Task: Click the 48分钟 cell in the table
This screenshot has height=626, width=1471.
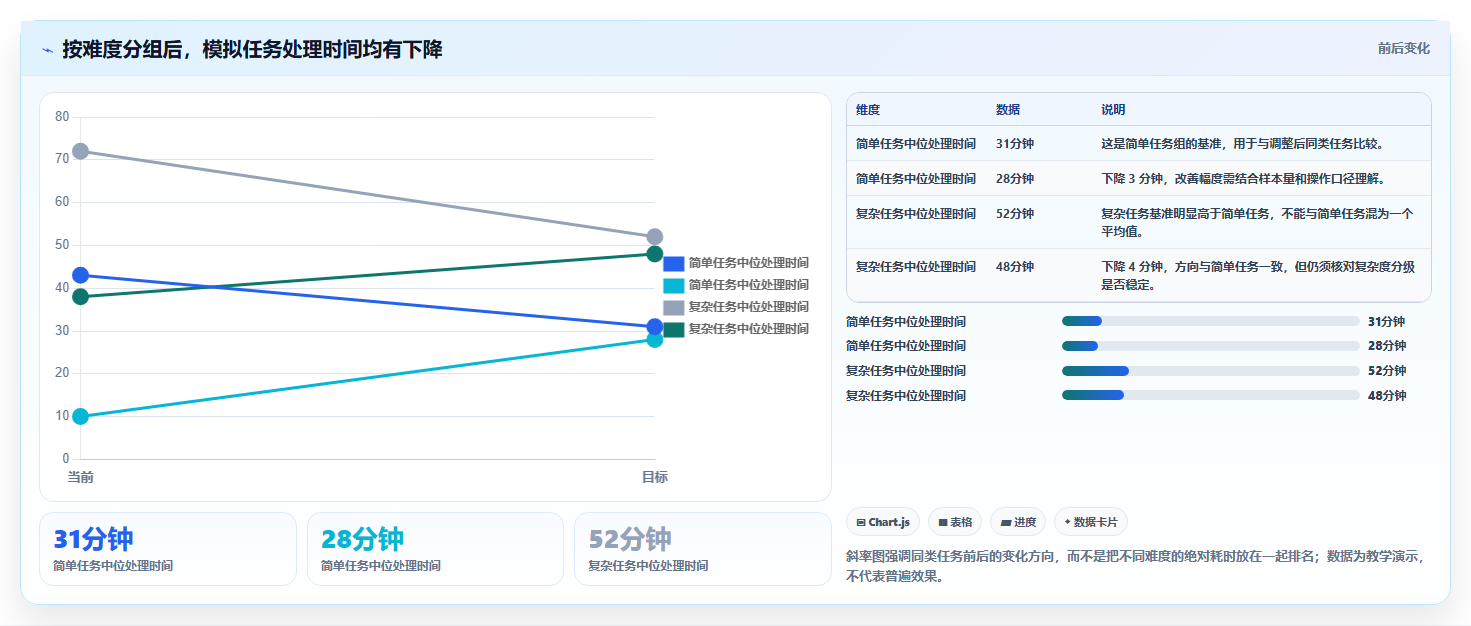Action: [1015, 267]
